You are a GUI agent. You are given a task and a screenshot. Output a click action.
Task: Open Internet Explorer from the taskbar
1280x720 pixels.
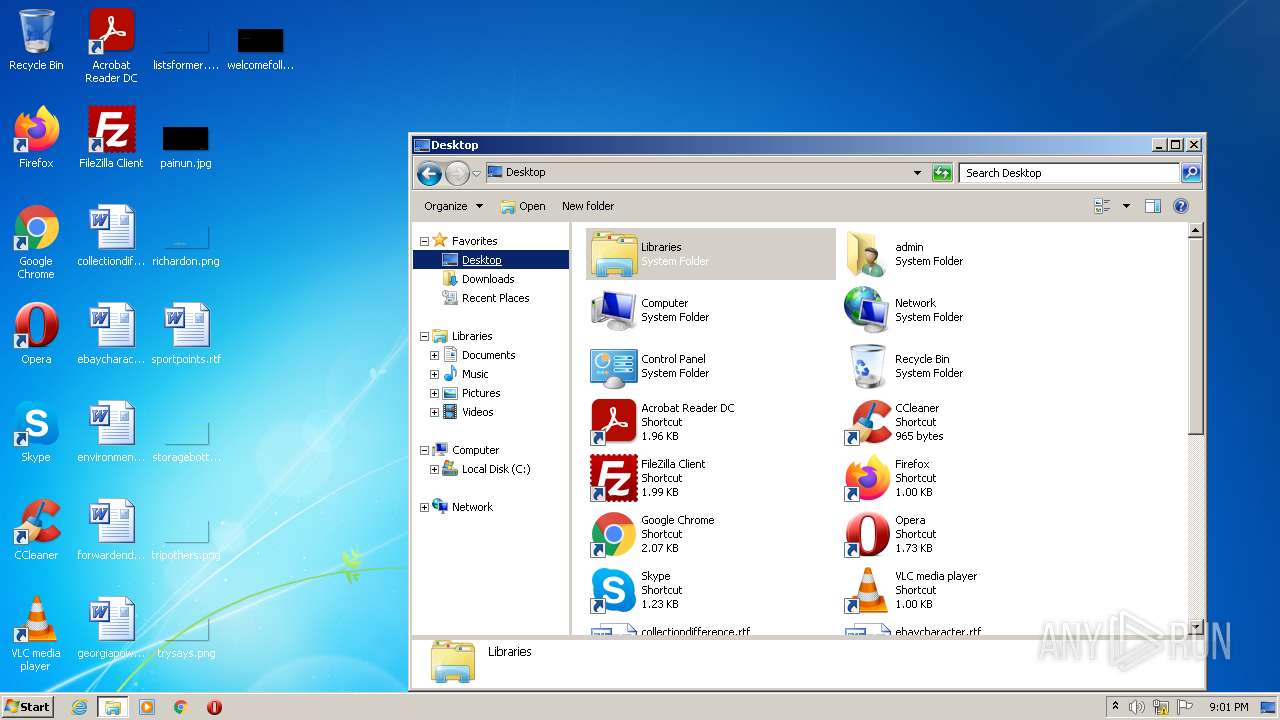click(x=79, y=707)
